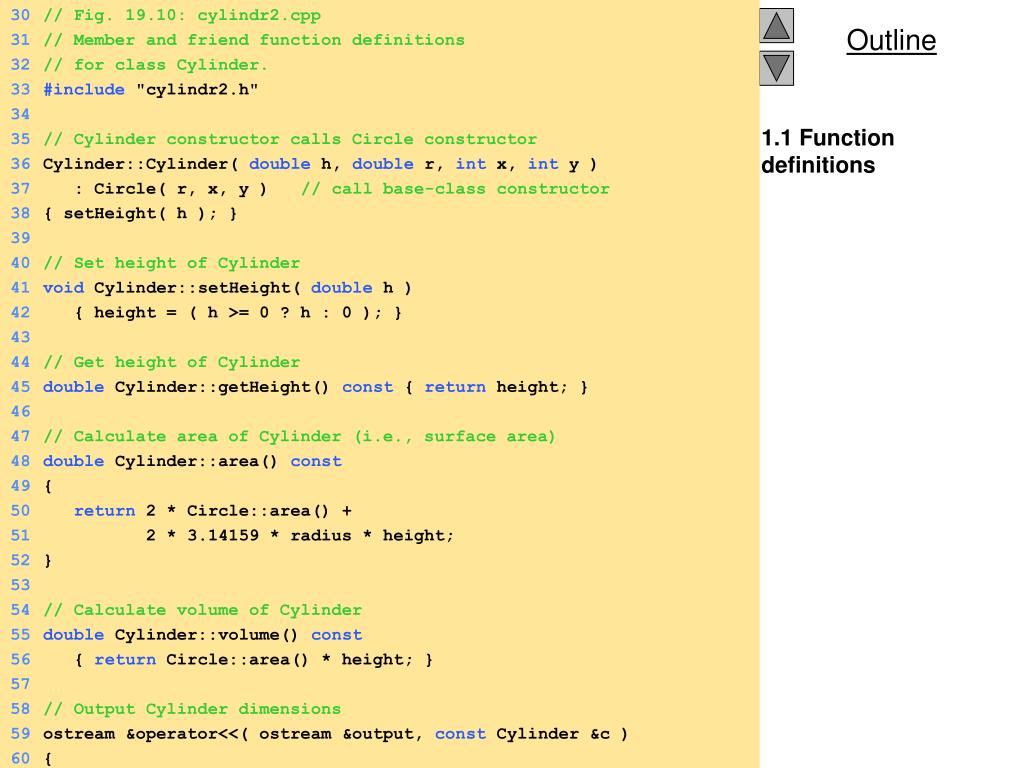Click the comment 'Member and friend function definitions'
Viewport: 1024px width, 768px height.
254,40
